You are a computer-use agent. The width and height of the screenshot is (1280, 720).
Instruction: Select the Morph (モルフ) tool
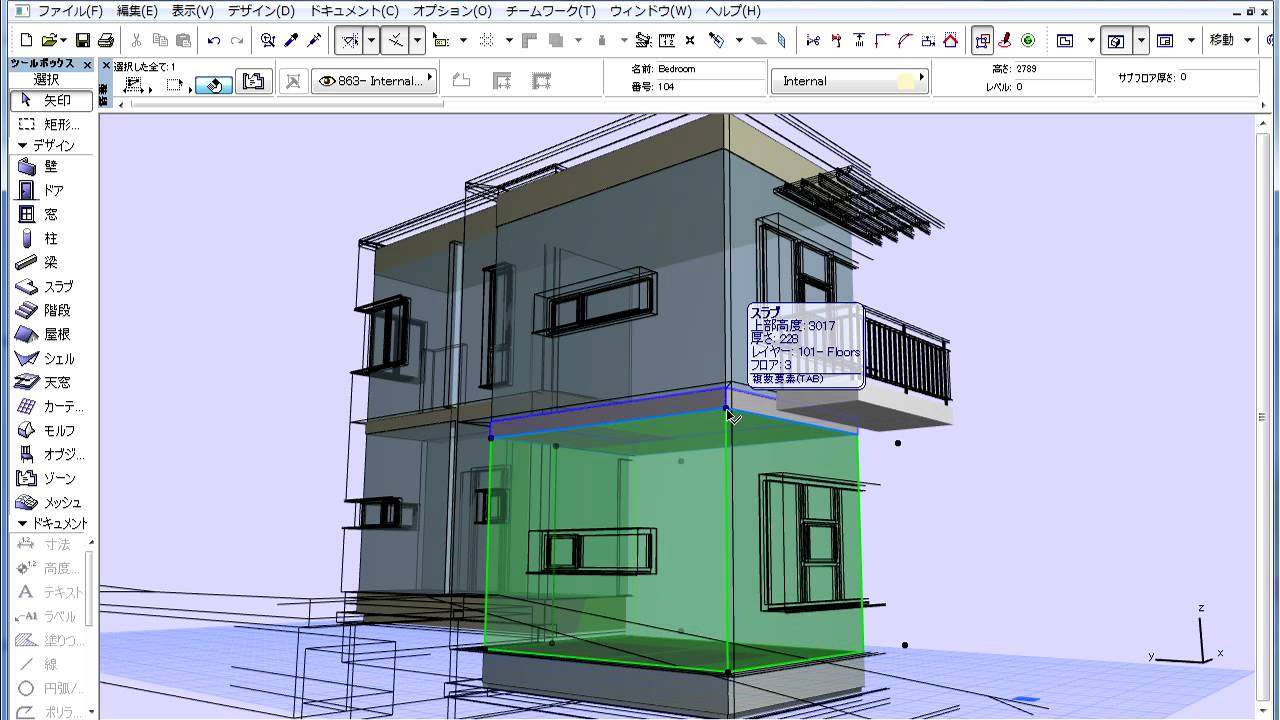tap(51, 430)
